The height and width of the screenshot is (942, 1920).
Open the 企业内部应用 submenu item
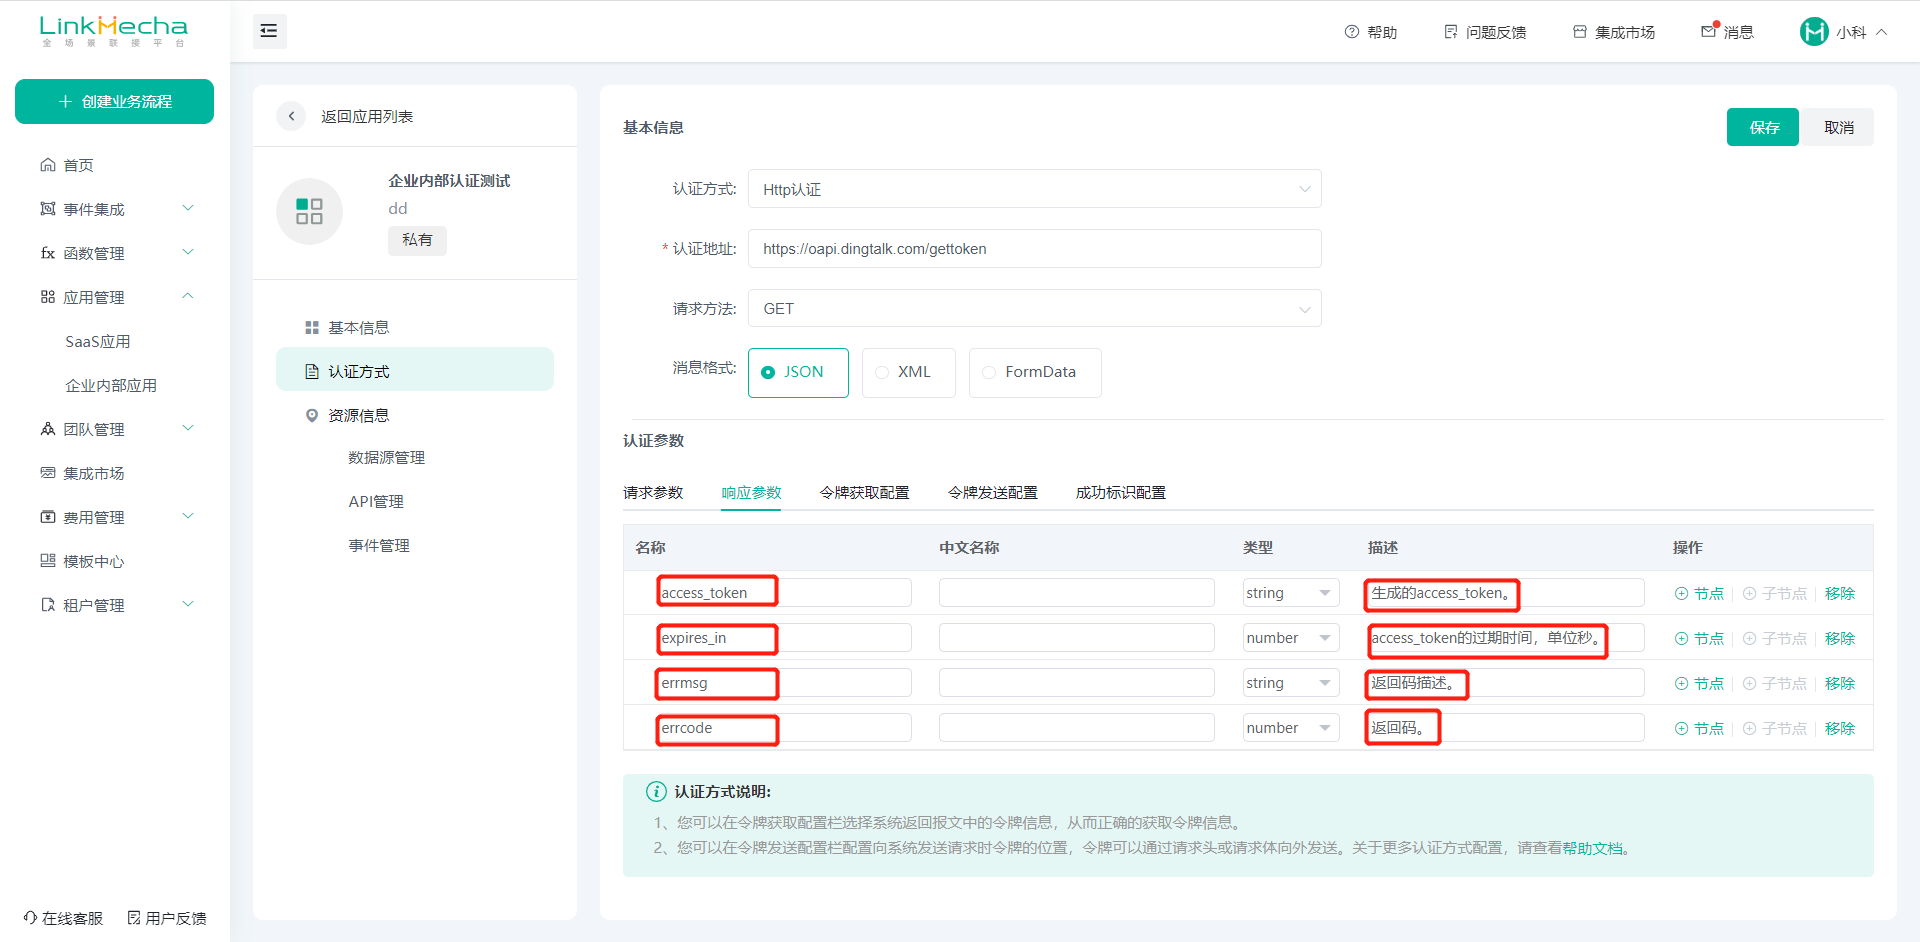coord(111,386)
